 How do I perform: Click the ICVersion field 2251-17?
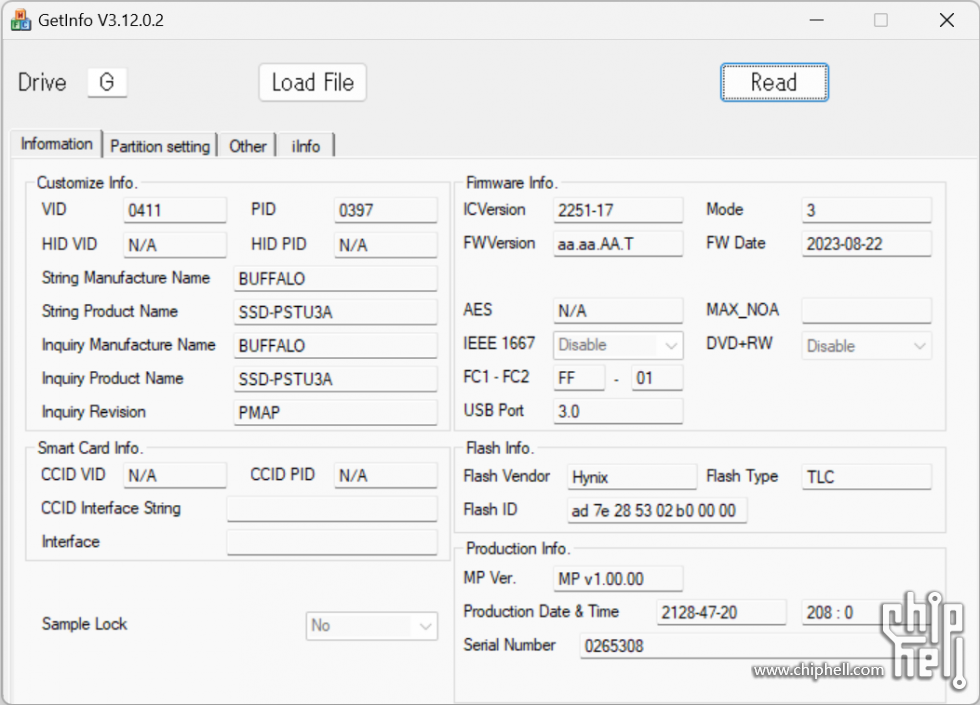[618, 210]
